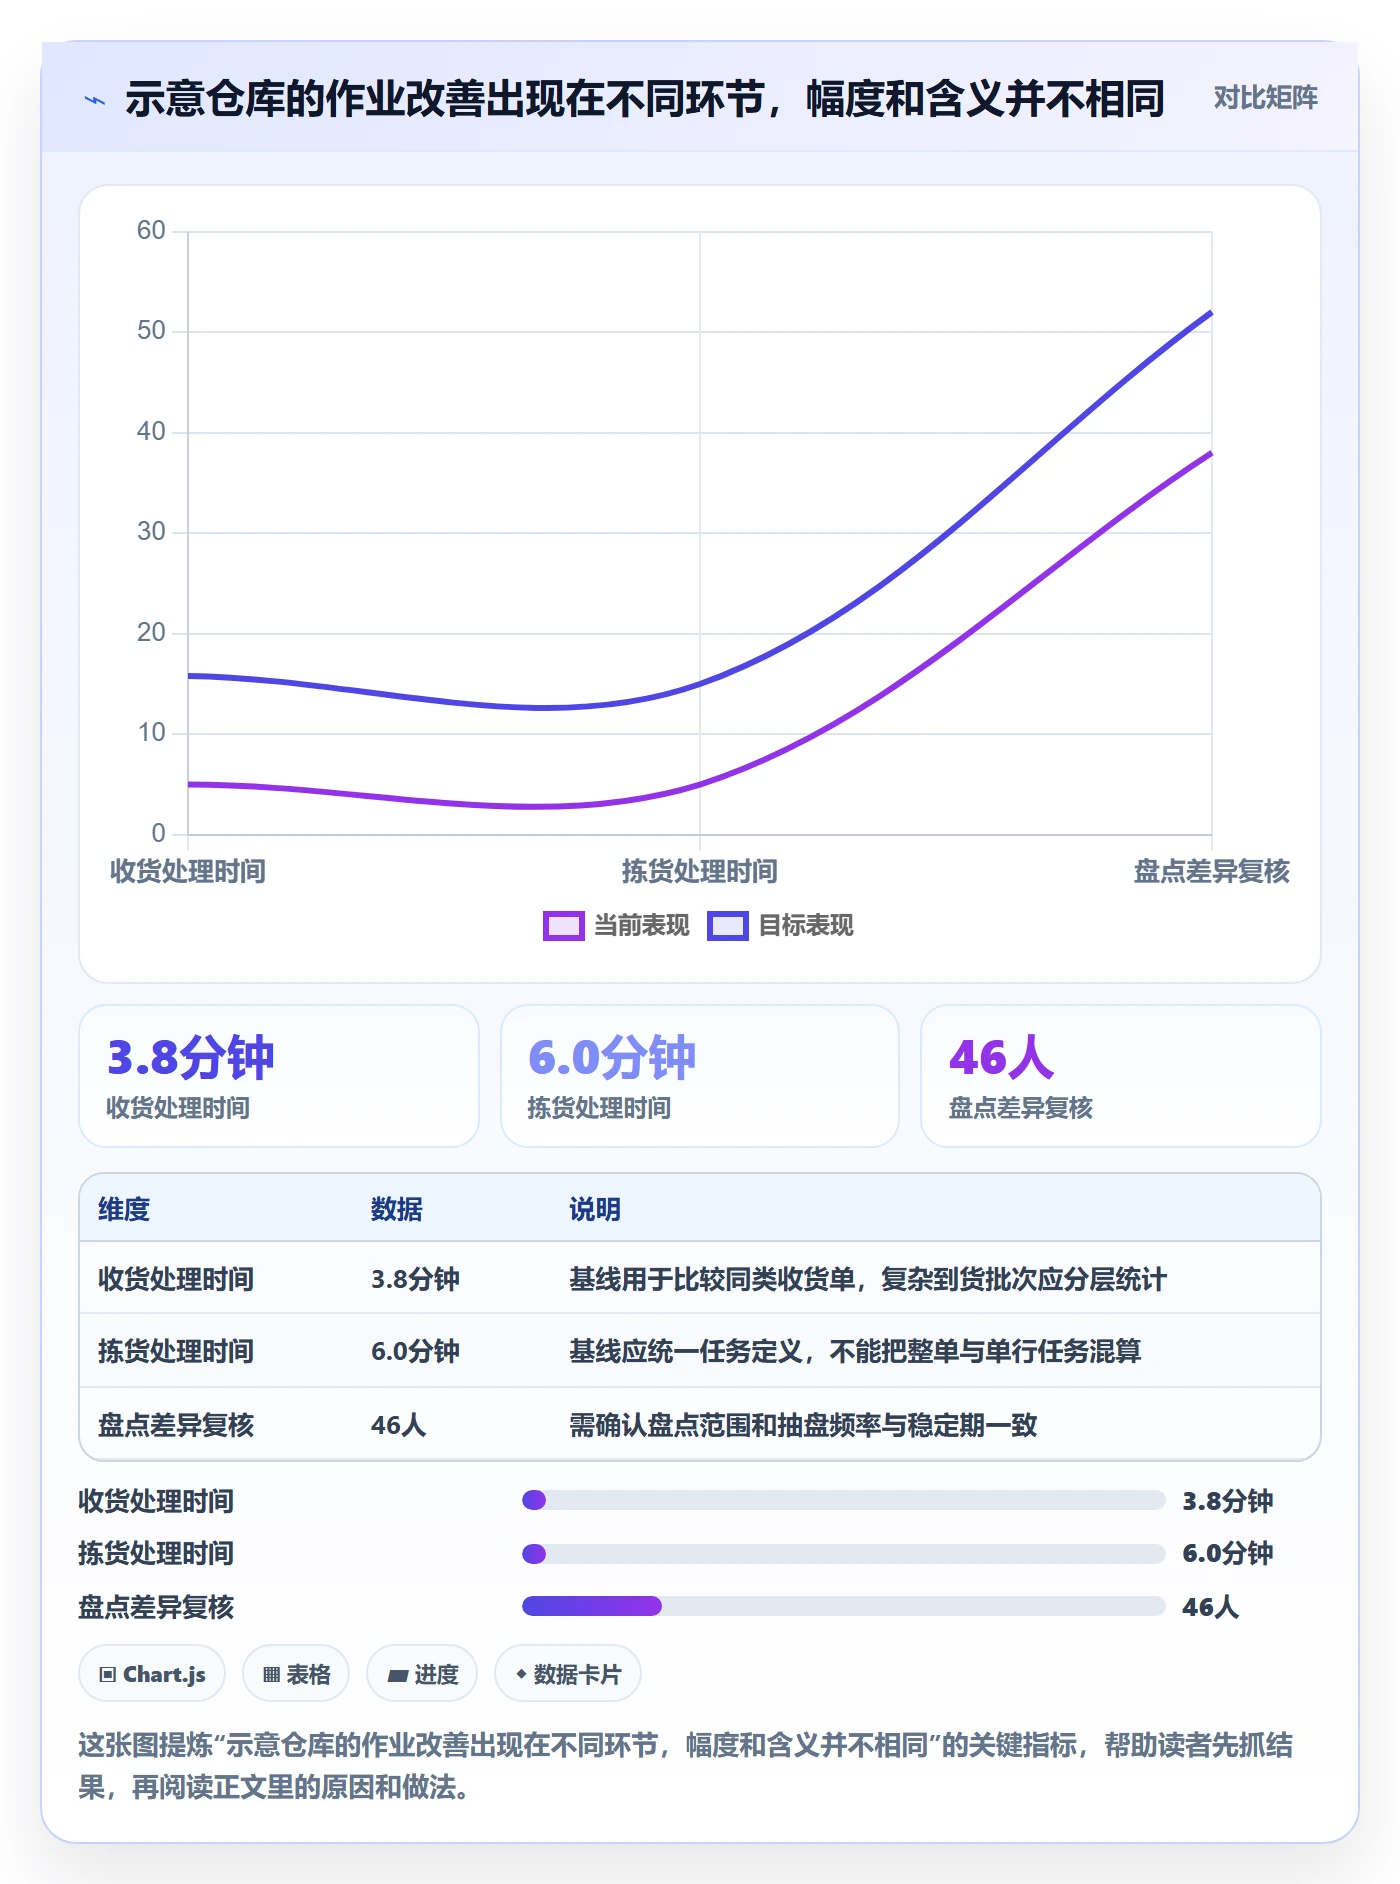Open the 6.0分钟 data card
Screen dimensions: 1400x1884
[x=700, y=1076]
